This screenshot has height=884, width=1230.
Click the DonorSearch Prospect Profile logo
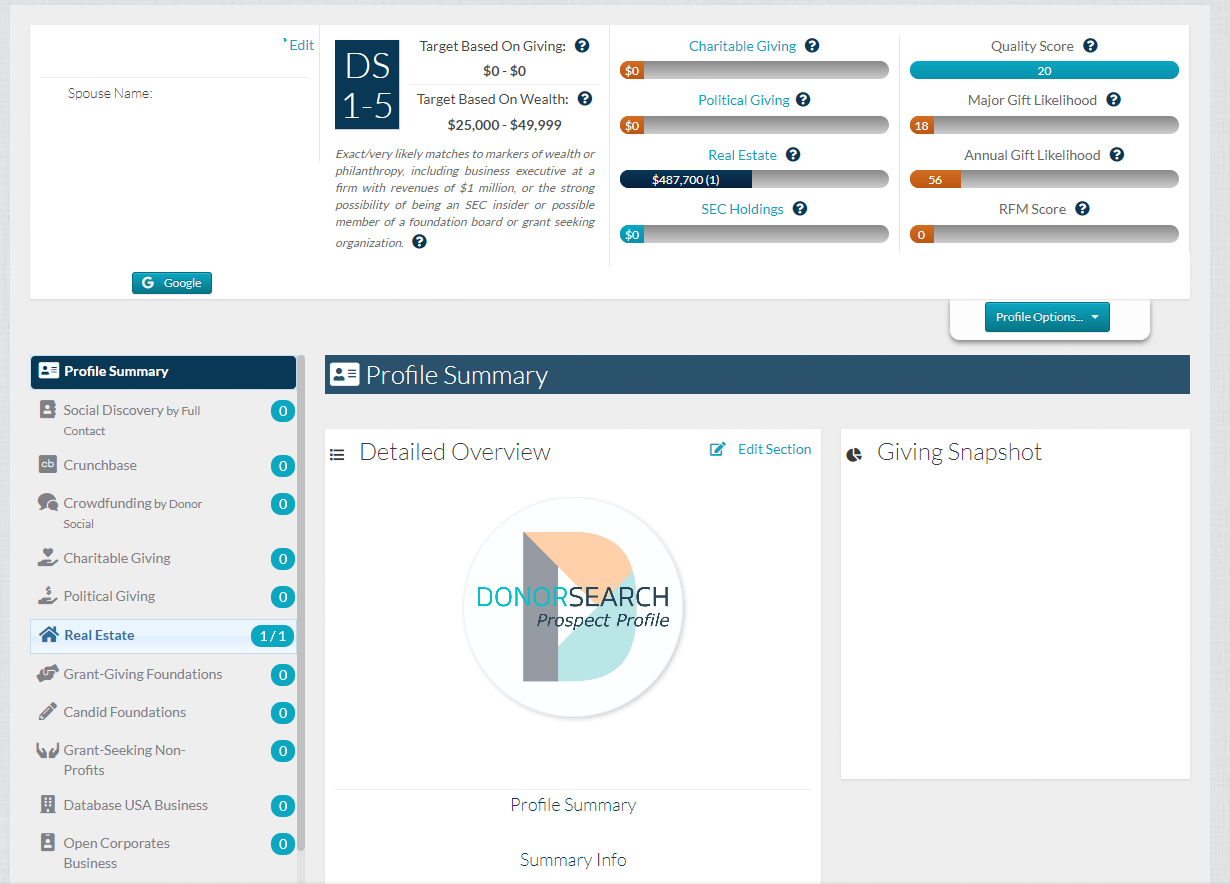click(573, 607)
